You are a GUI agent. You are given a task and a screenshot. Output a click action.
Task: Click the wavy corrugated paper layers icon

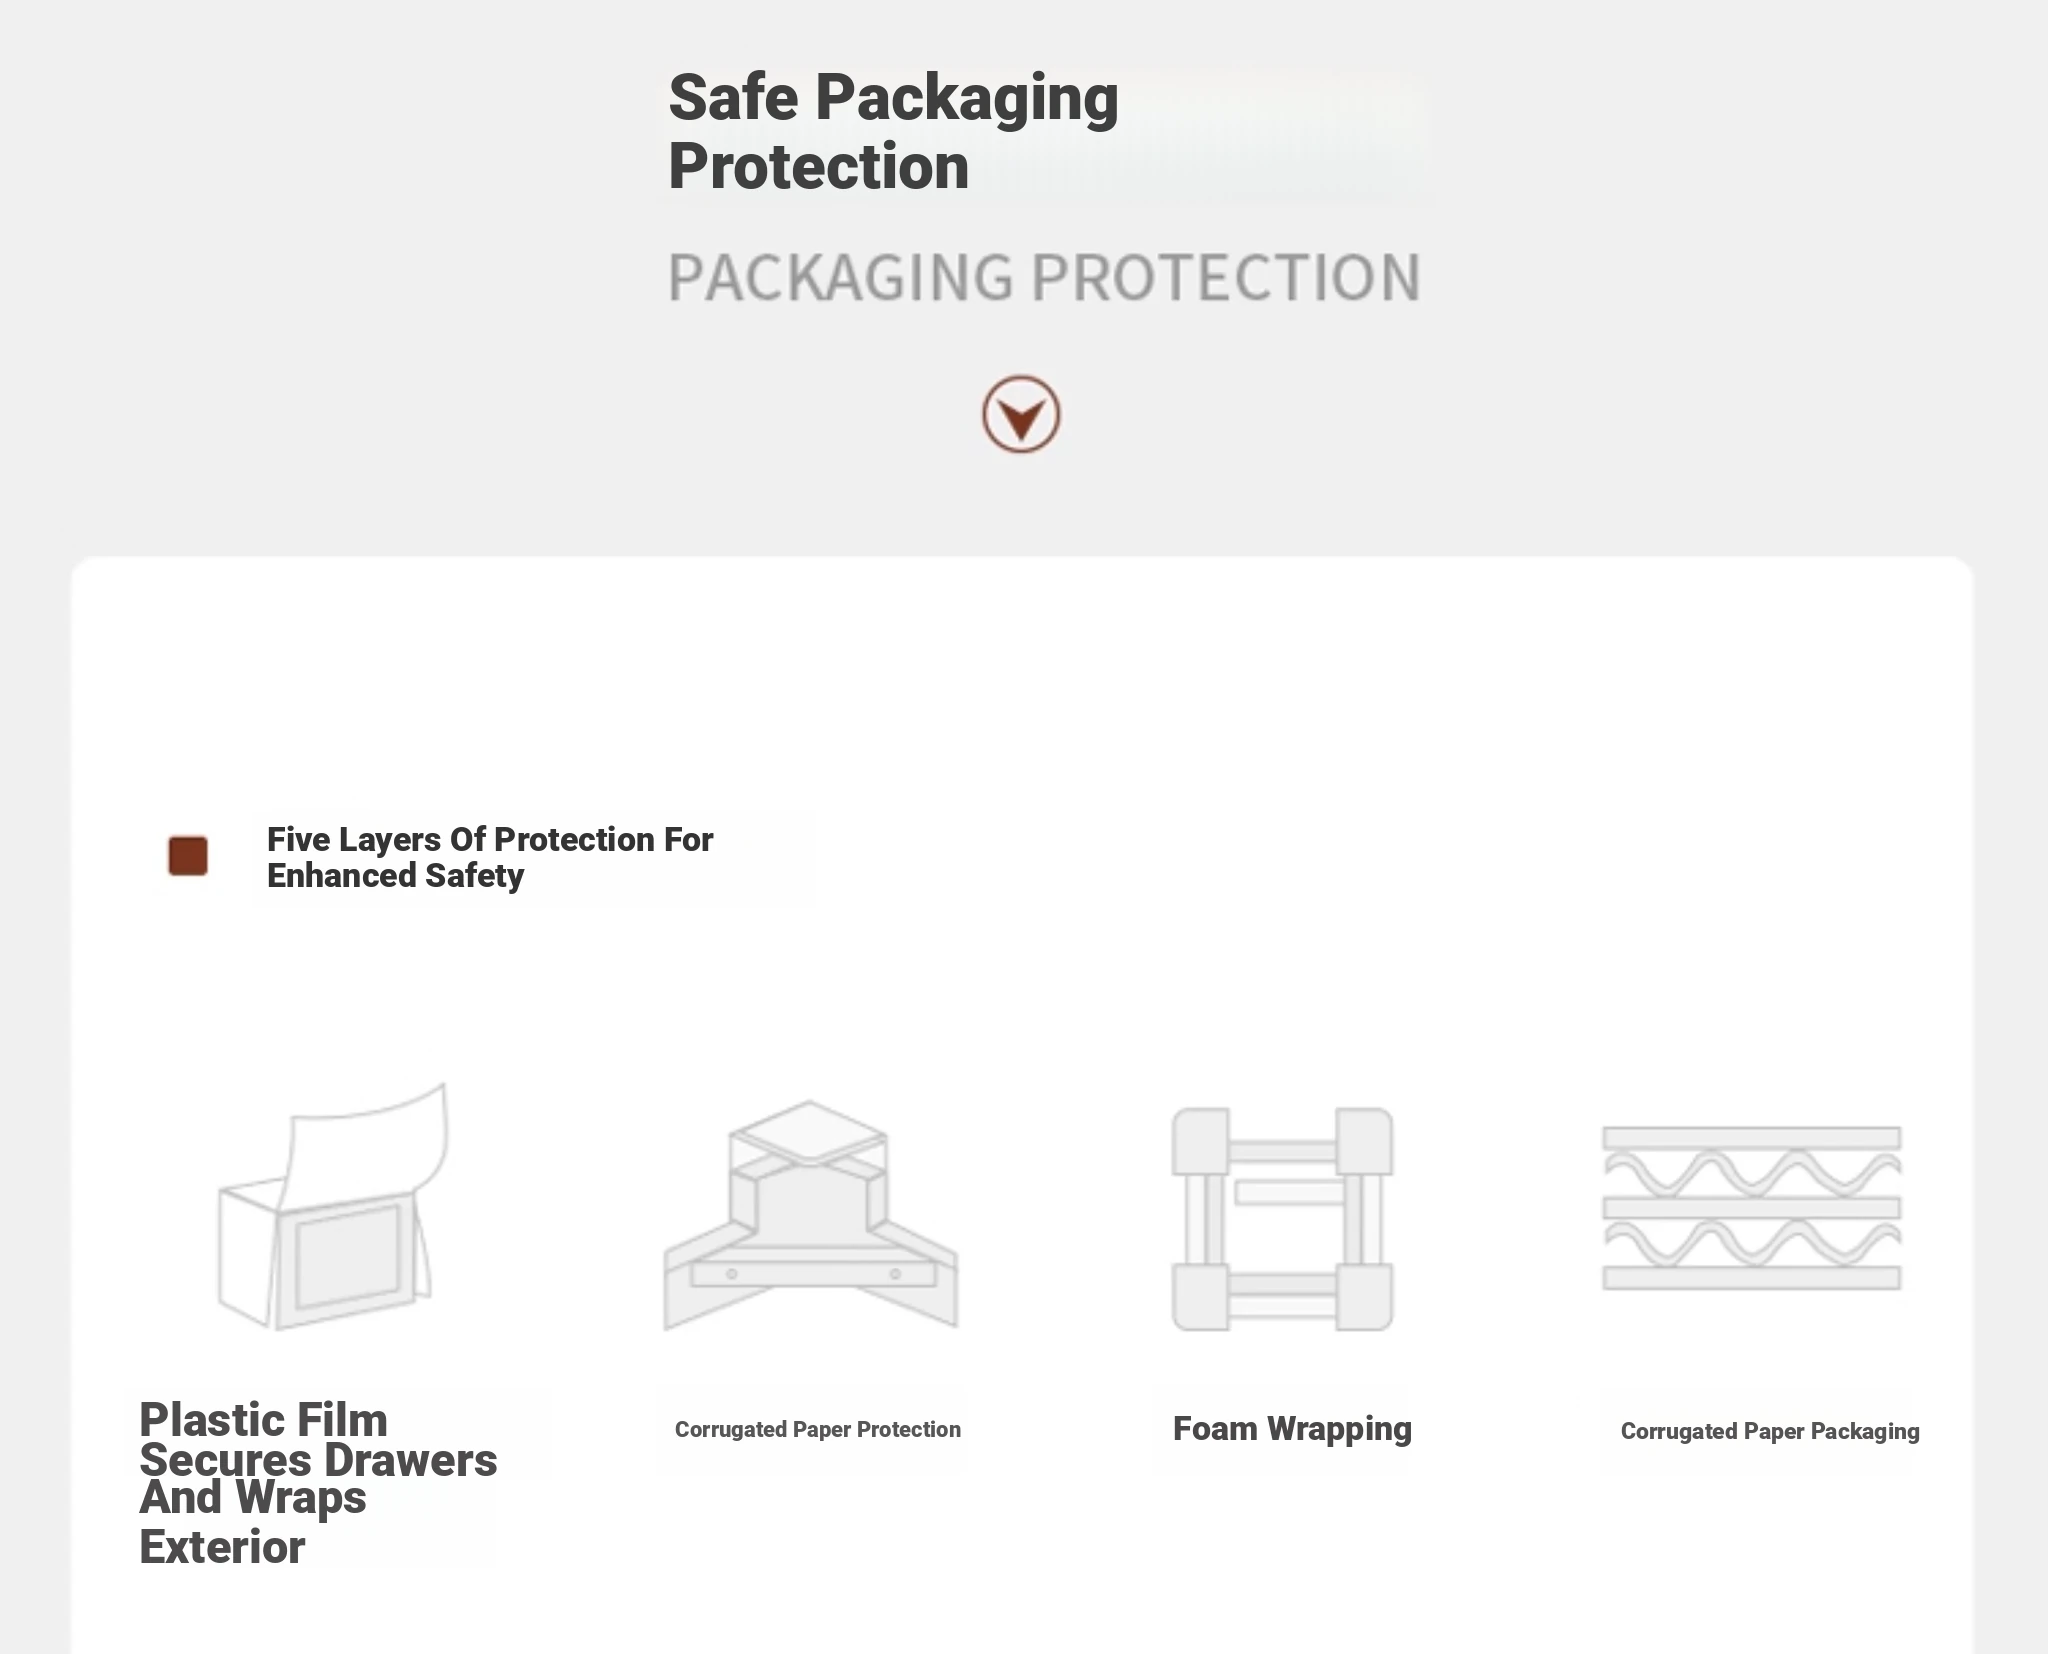[1751, 1208]
